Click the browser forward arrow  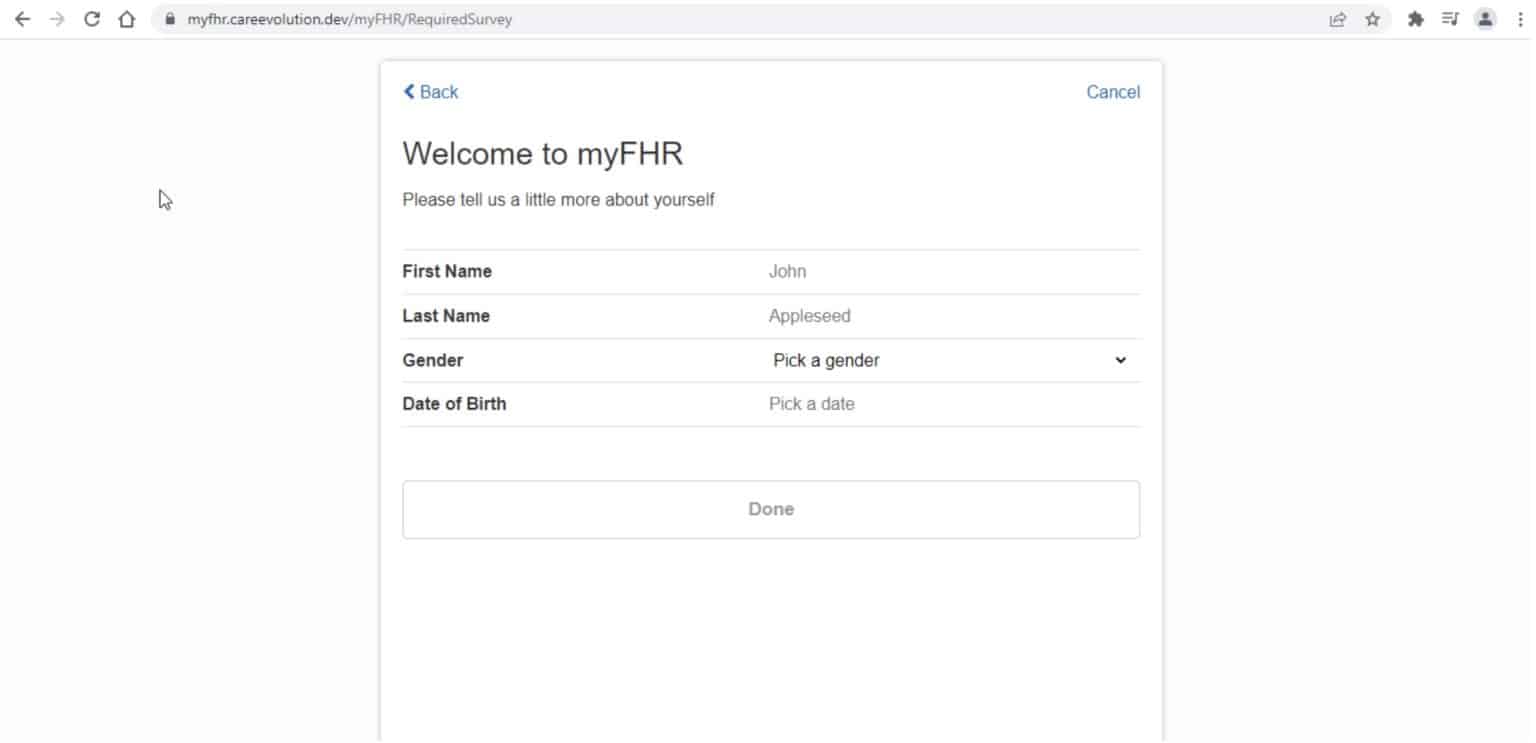57,19
